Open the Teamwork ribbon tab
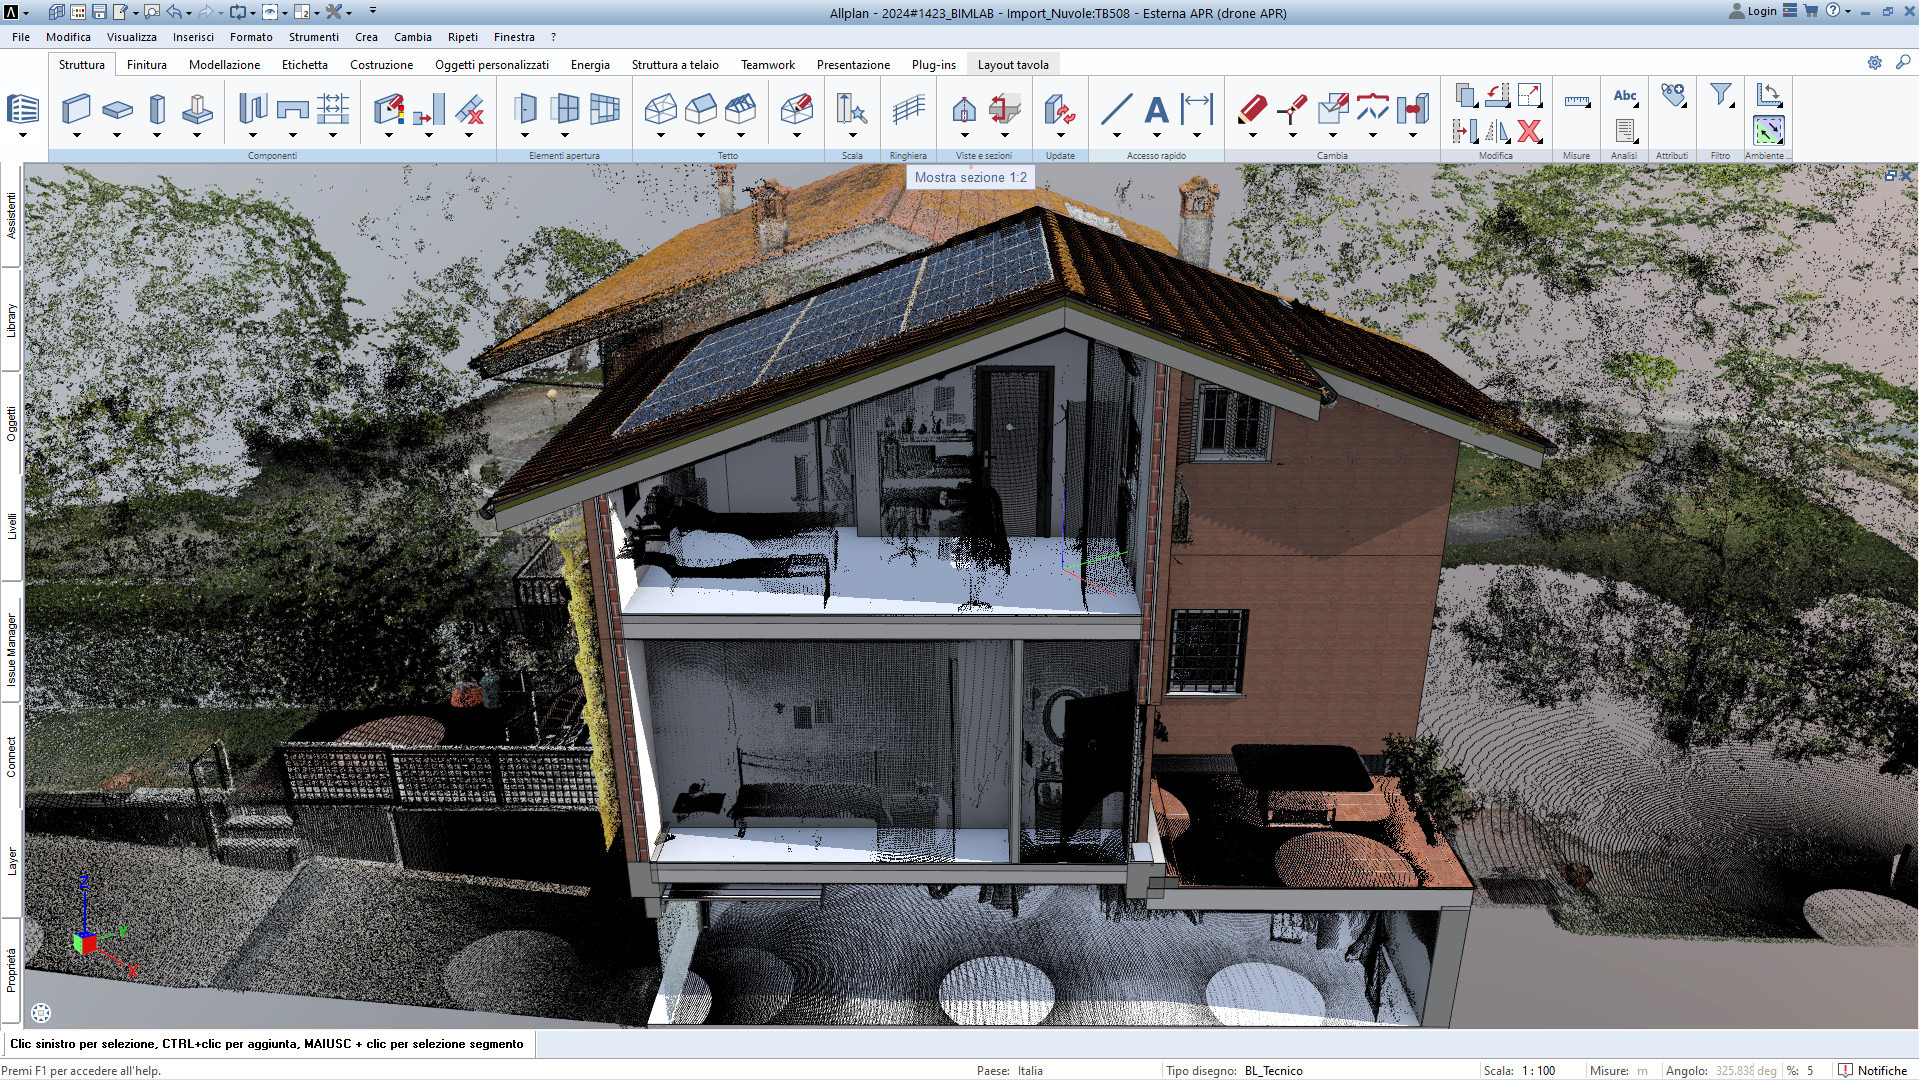 coord(767,64)
